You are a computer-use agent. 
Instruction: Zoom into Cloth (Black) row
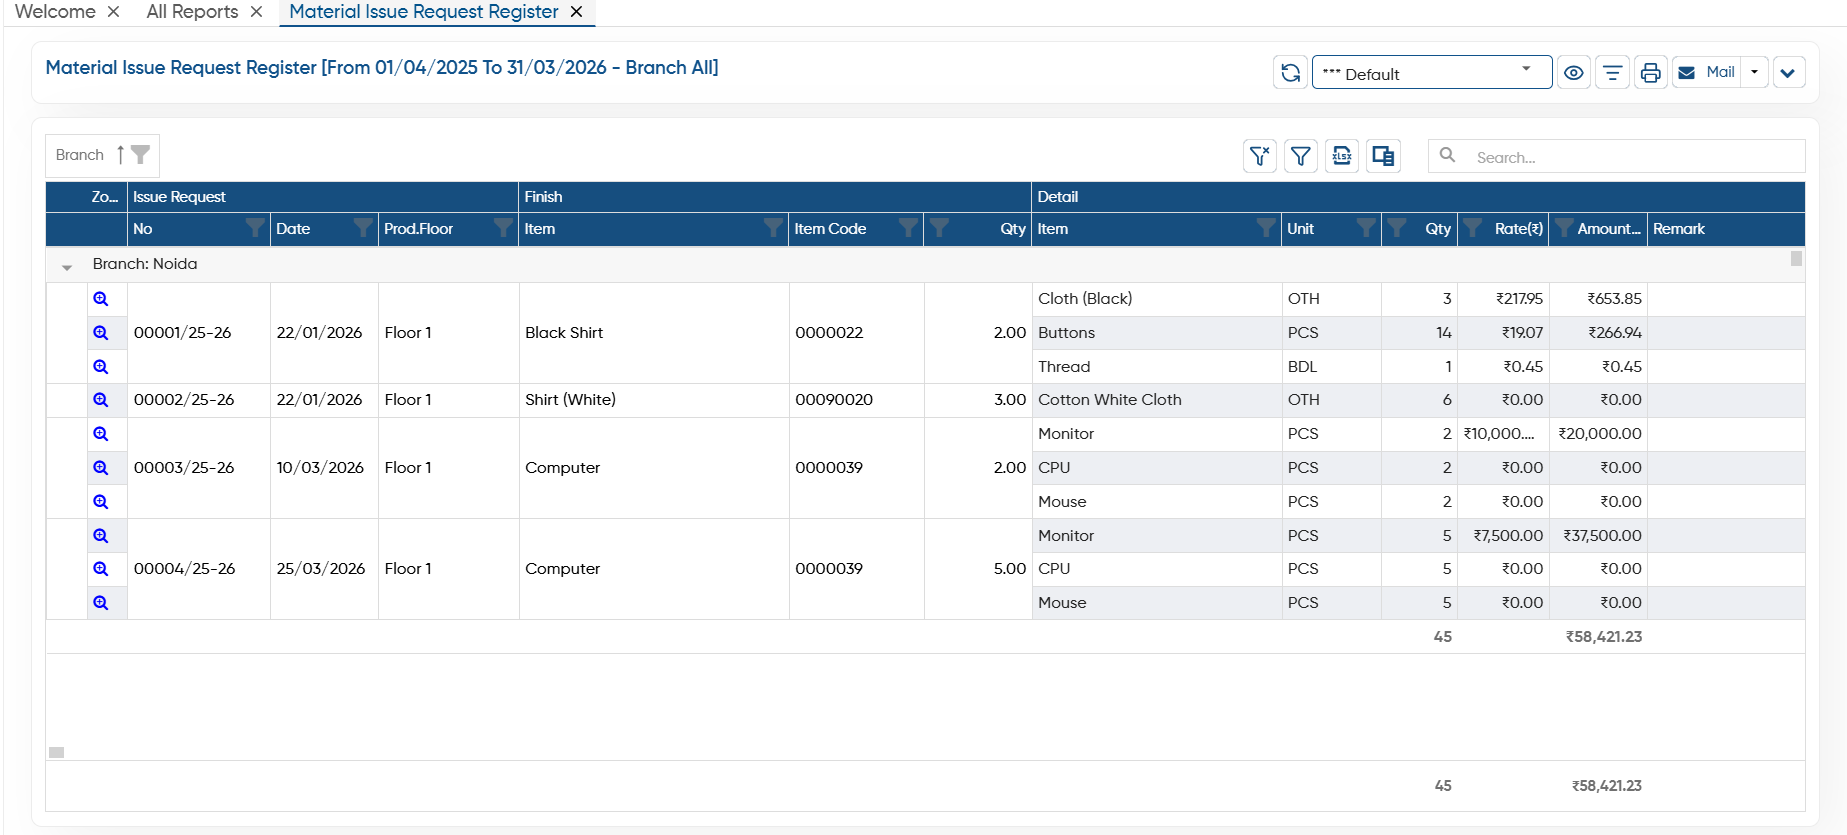tap(101, 299)
